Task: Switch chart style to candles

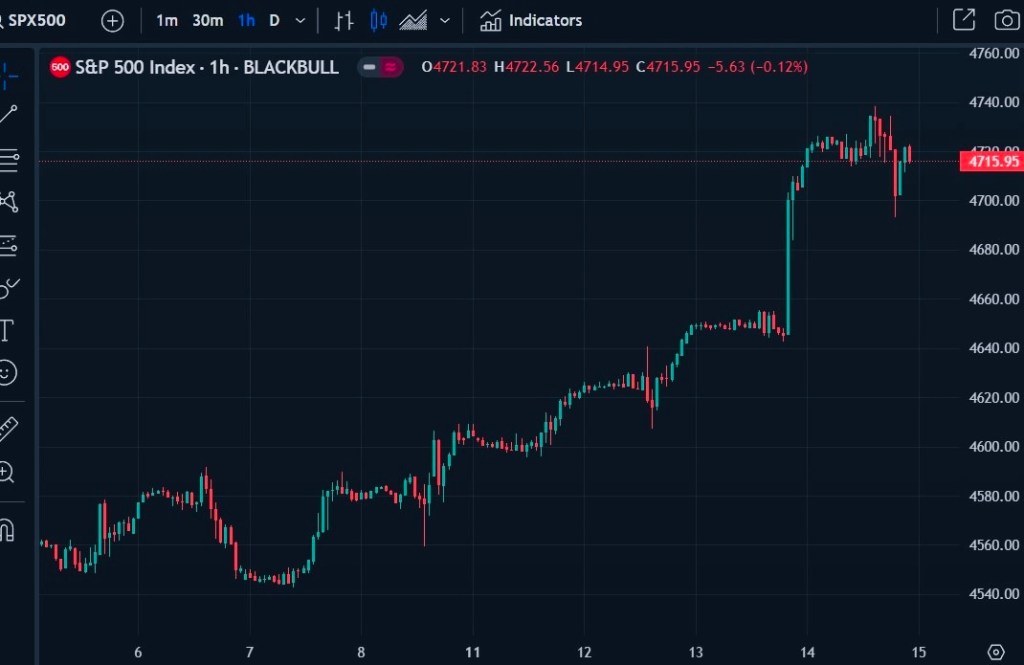Action: tap(378, 20)
